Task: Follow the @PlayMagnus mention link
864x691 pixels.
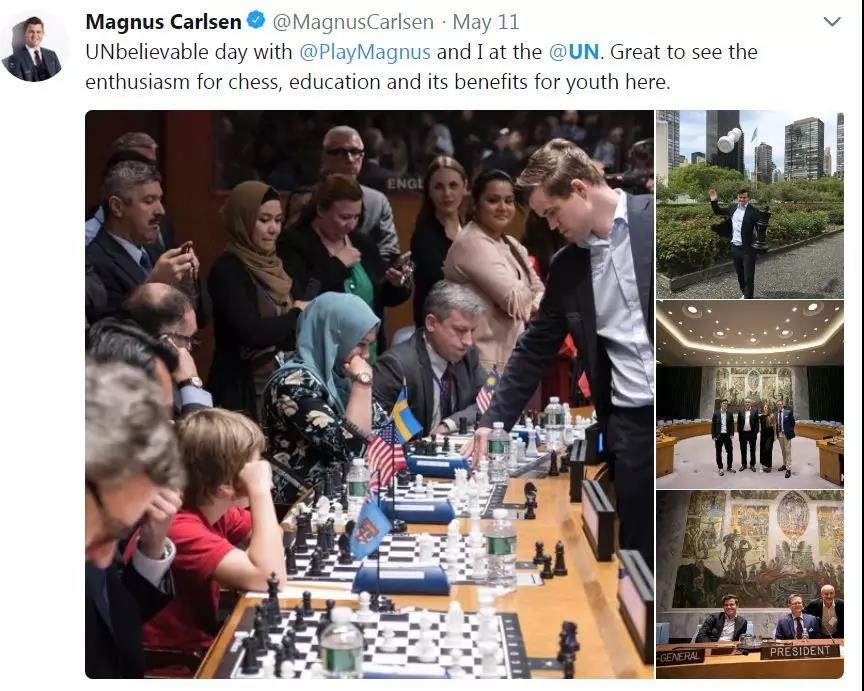Action: tap(365, 52)
